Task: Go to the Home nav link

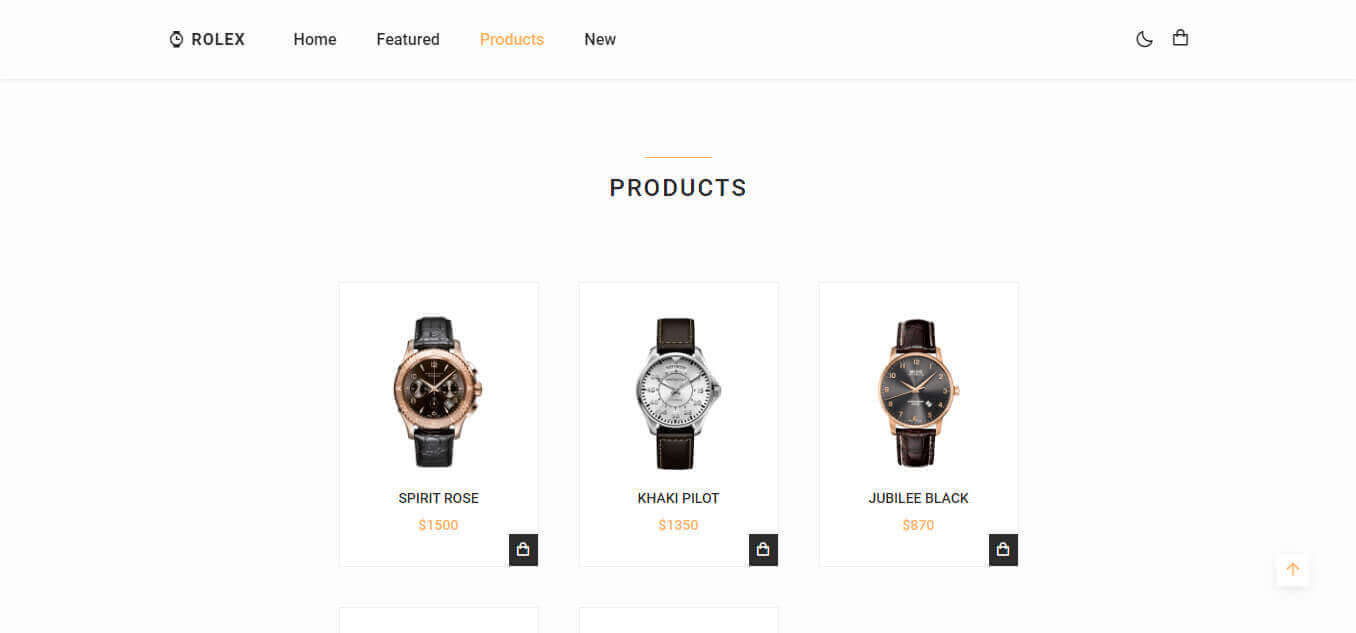Action: [315, 39]
